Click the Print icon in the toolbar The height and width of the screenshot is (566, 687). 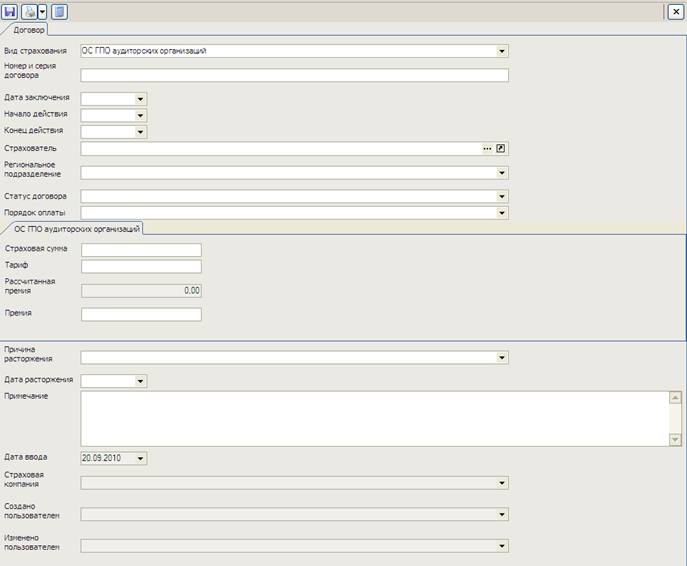click(x=30, y=11)
